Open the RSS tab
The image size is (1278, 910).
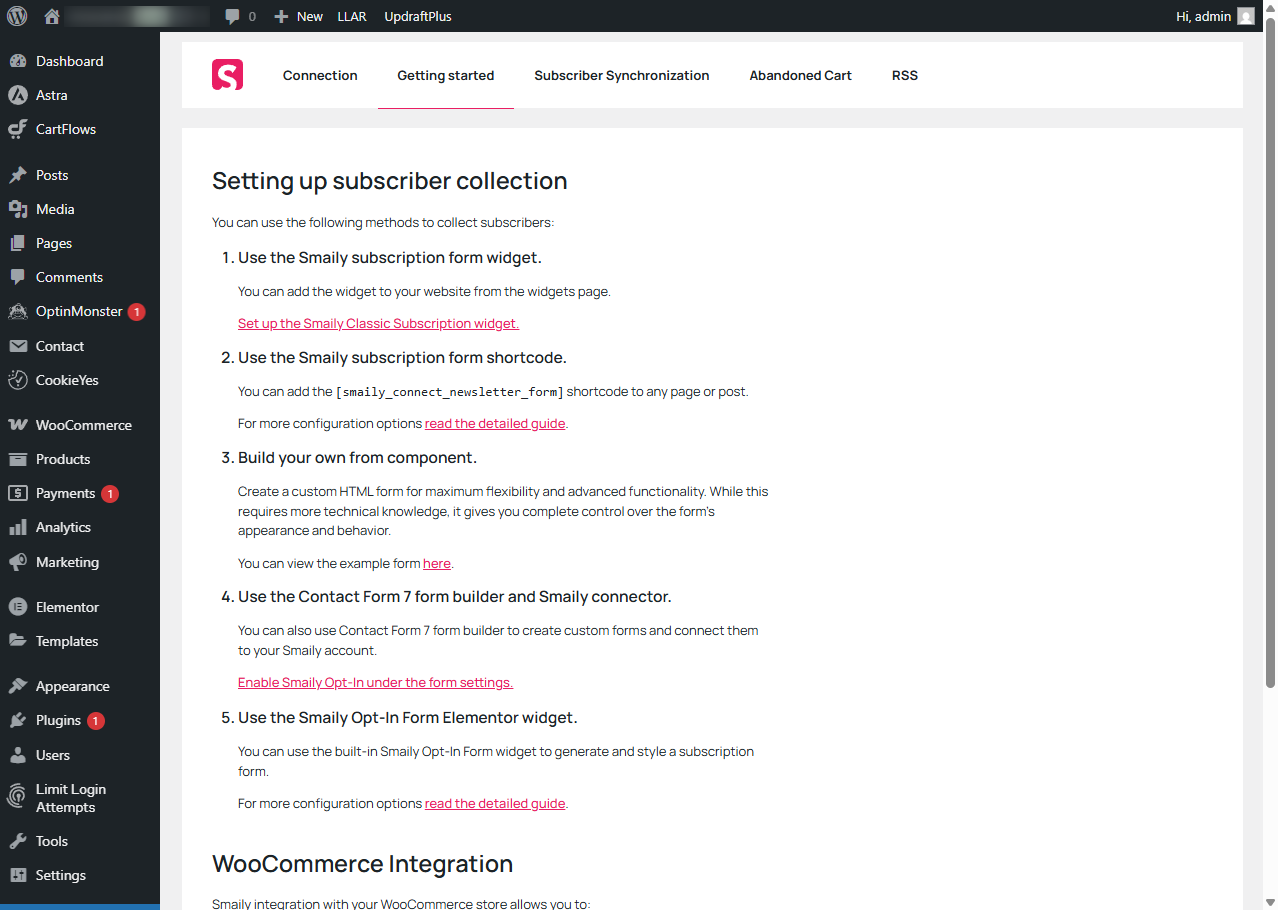coord(905,75)
